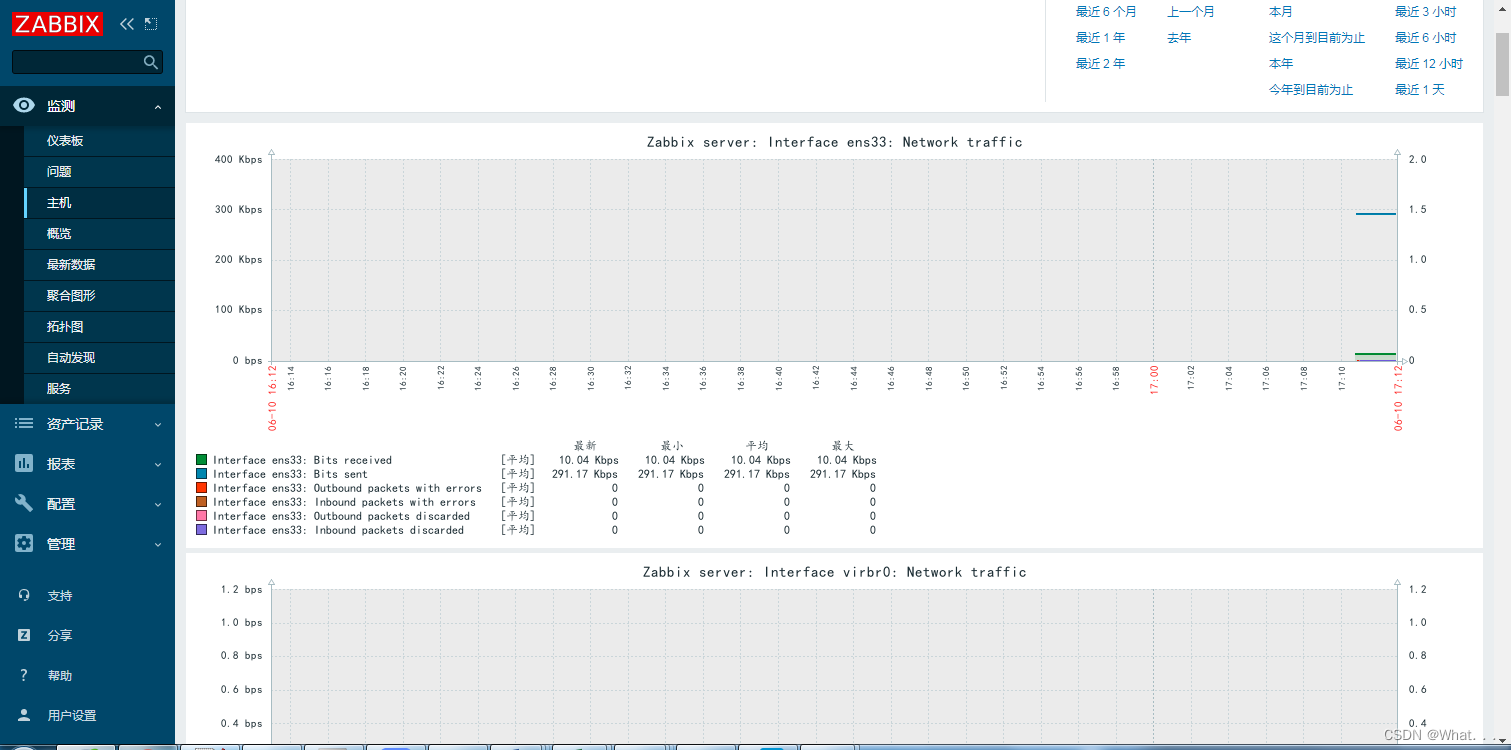
Task: Select time range 最近 12 小时
Action: pyautogui.click(x=1429, y=64)
